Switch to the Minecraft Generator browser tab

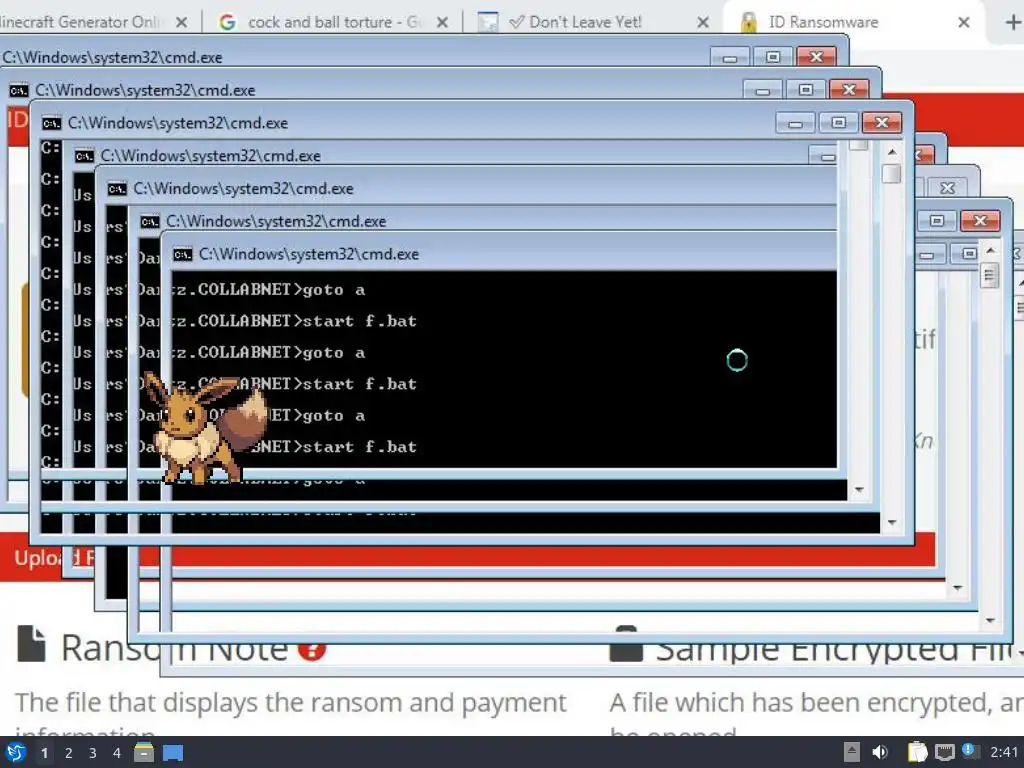coord(82,22)
